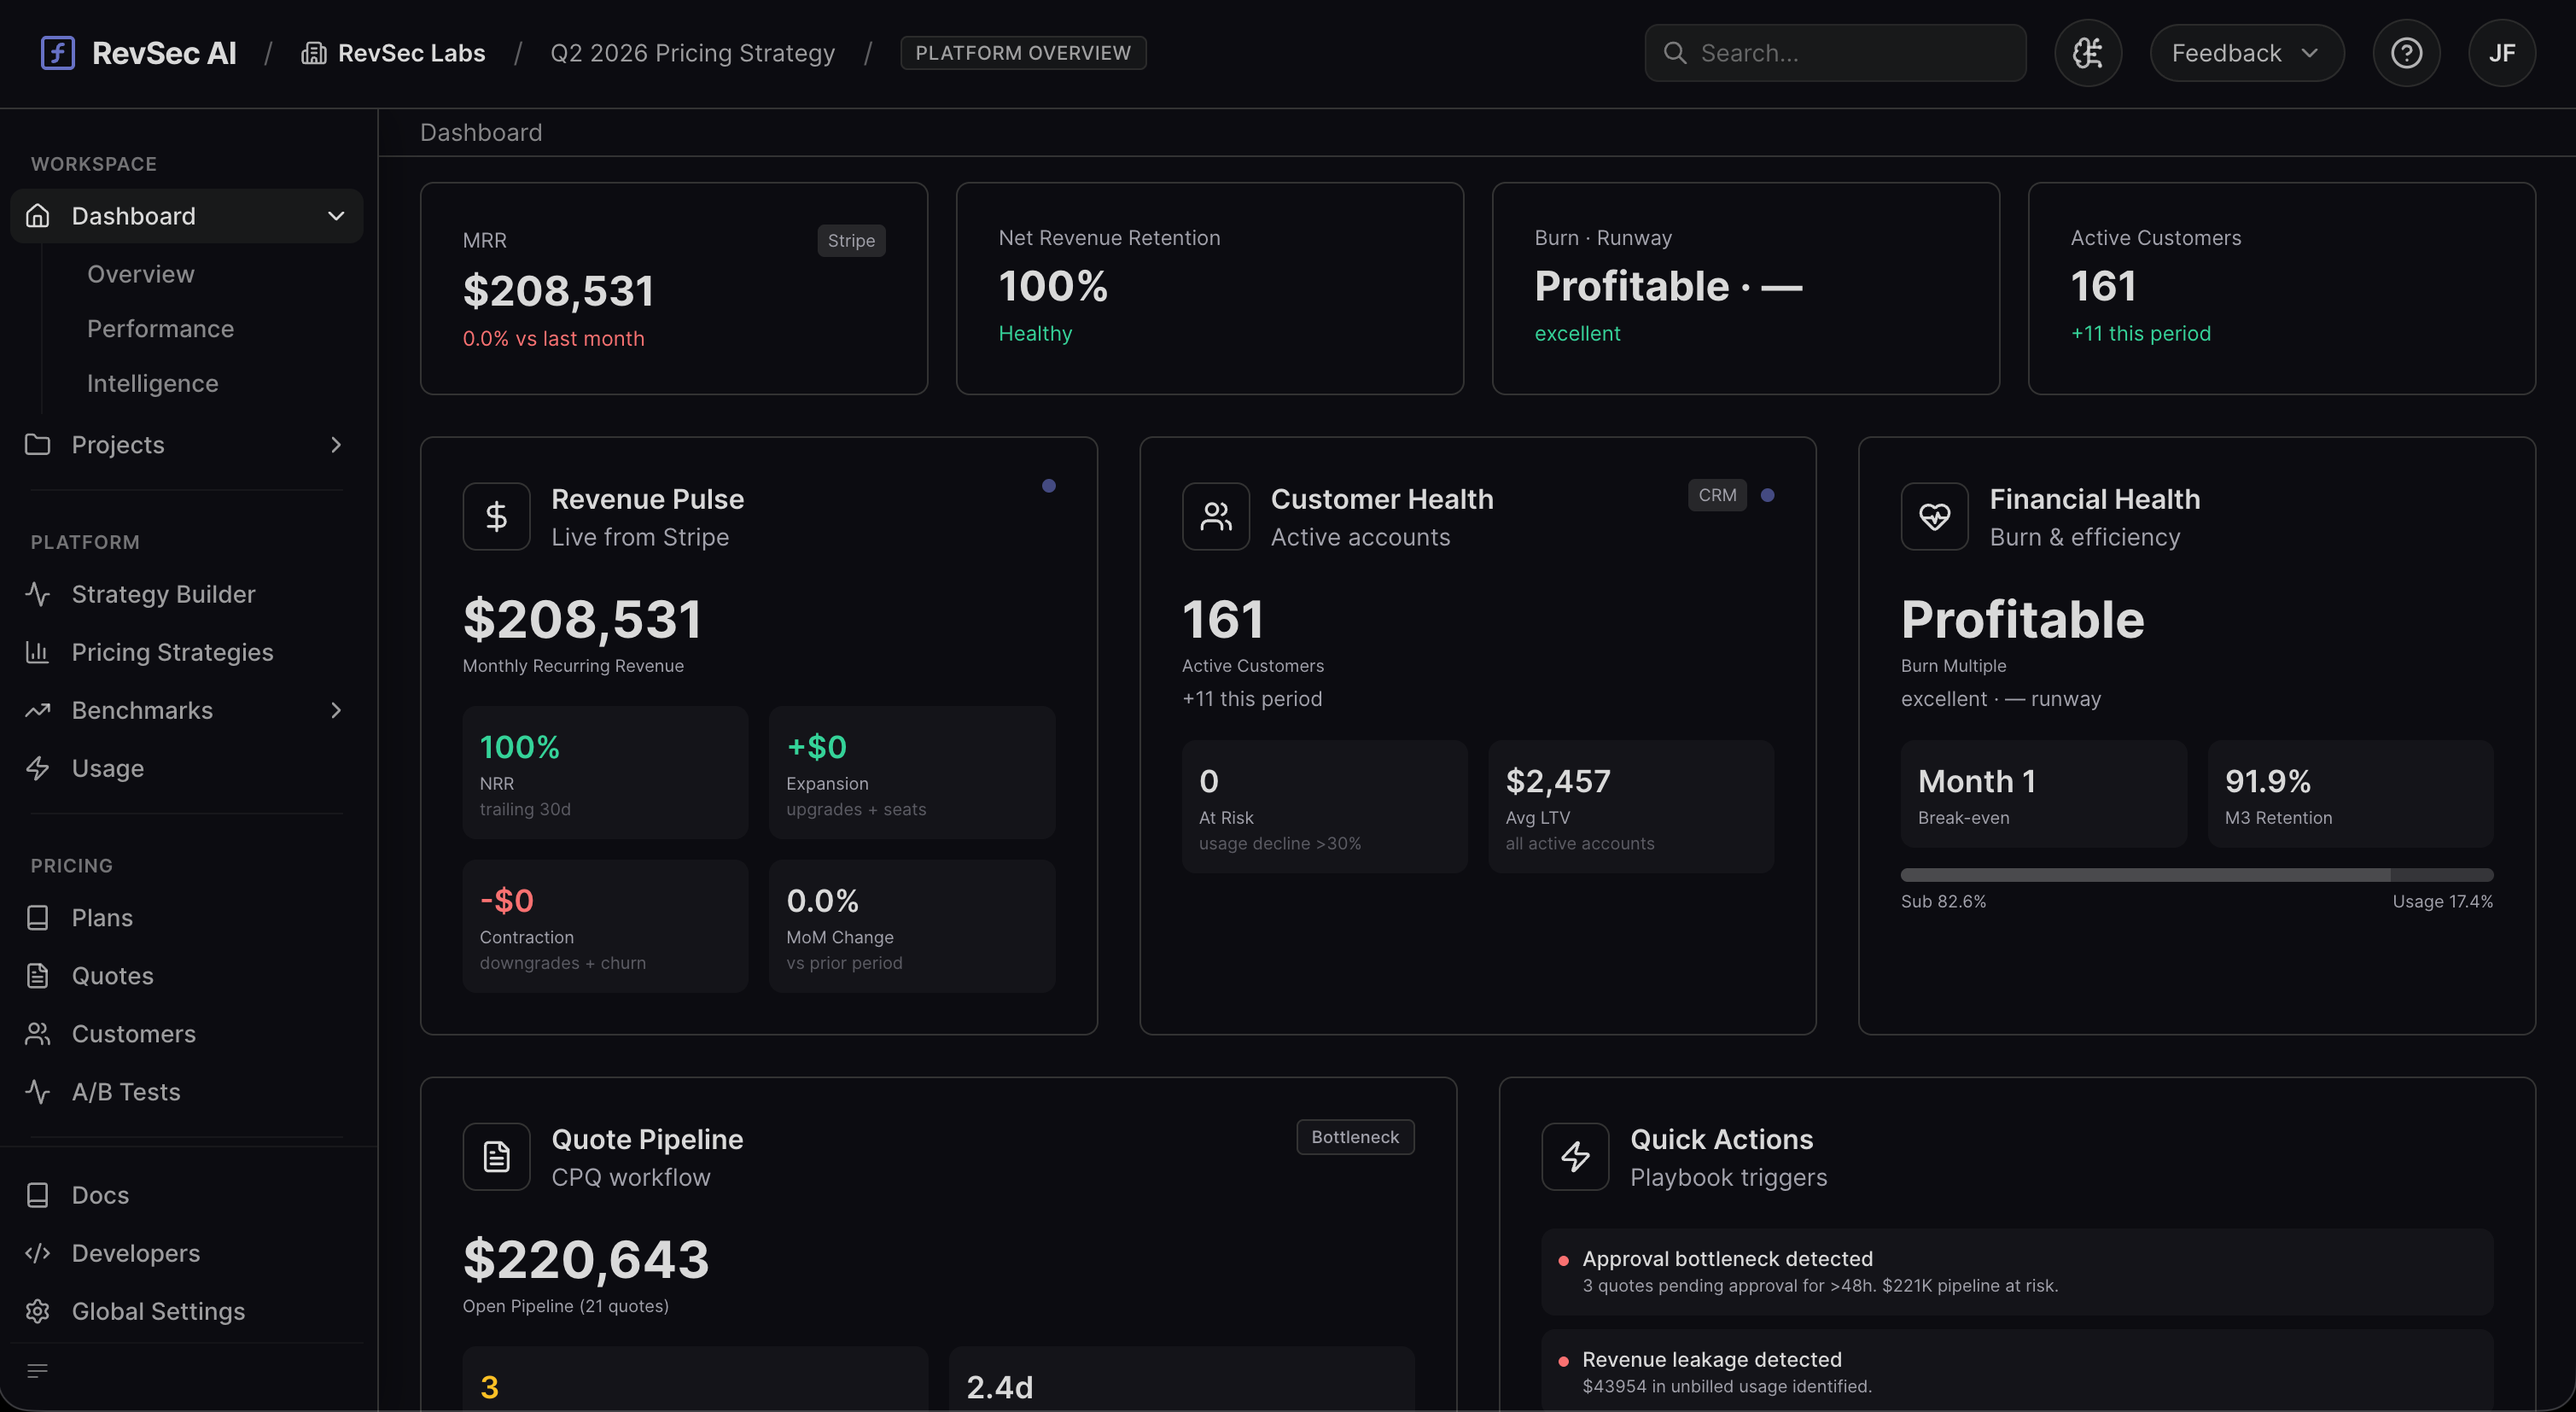Open the JF user avatar menu
2576x1412 pixels.
pyautogui.click(x=2501, y=53)
